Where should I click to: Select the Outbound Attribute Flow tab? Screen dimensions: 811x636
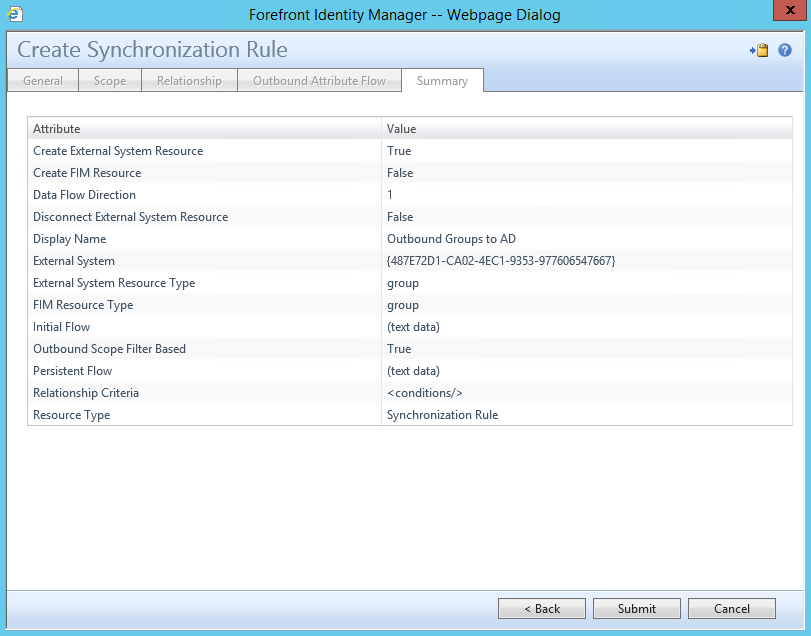point(319,81)
